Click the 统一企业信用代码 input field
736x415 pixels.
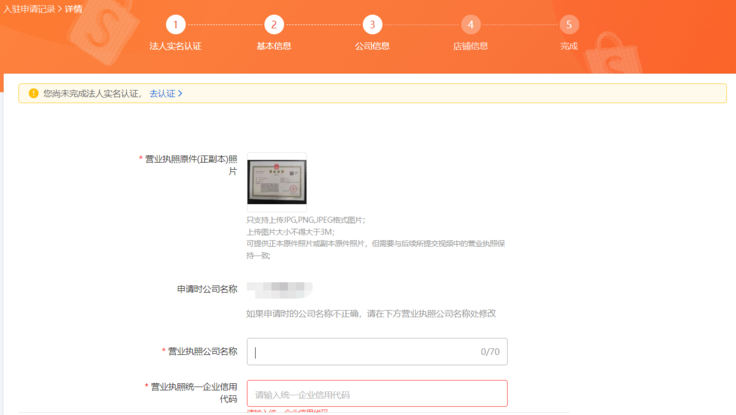pos(377,394)
